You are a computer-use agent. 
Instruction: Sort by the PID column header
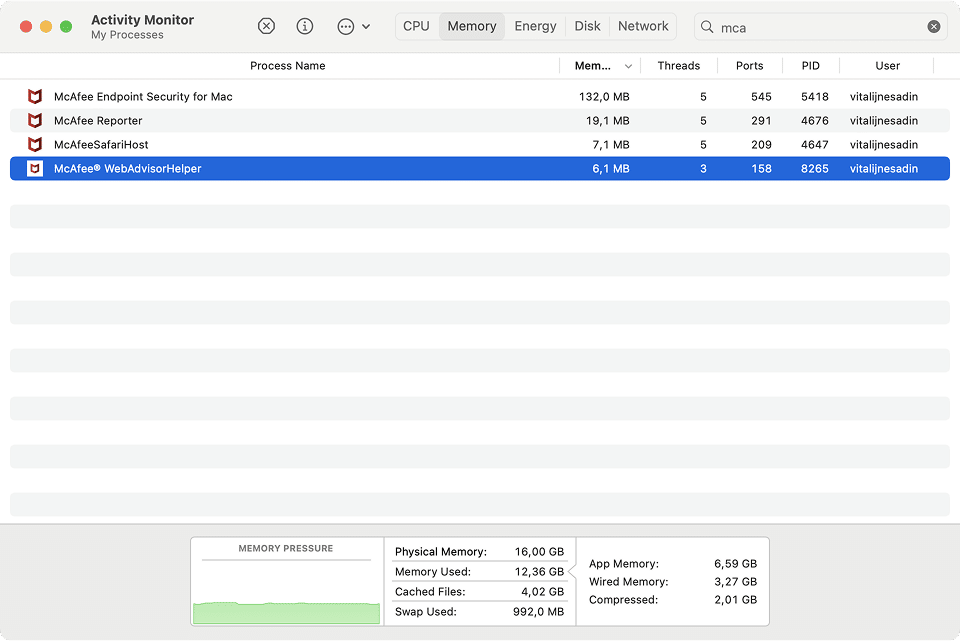pos(811,66)
